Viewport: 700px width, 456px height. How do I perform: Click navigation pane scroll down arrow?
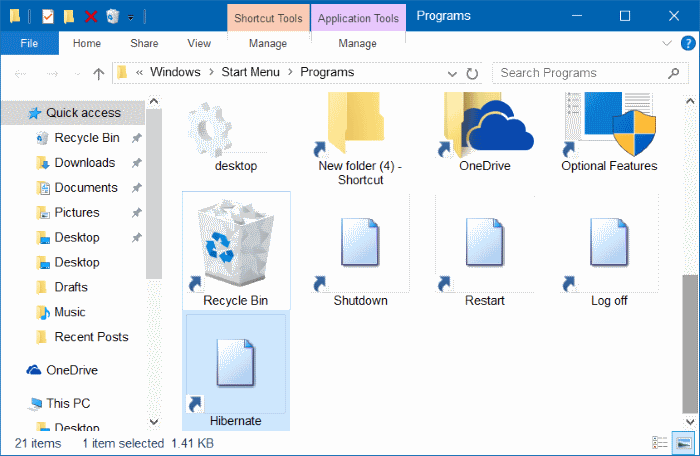point(154,421)
